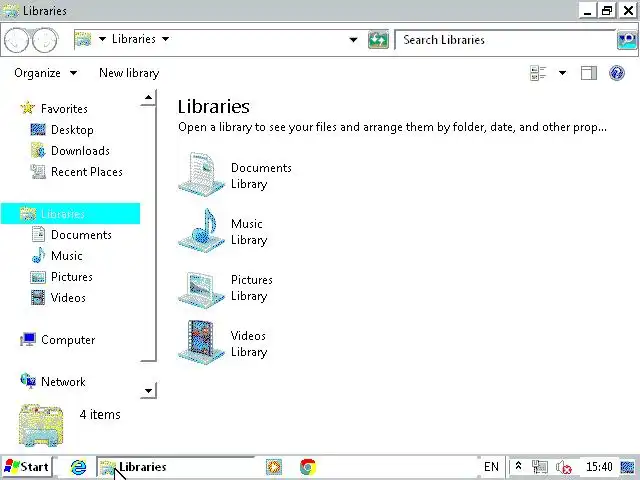
Task: Expand the arrow after Libraries in address bar
Action: (x=165, y=39)
